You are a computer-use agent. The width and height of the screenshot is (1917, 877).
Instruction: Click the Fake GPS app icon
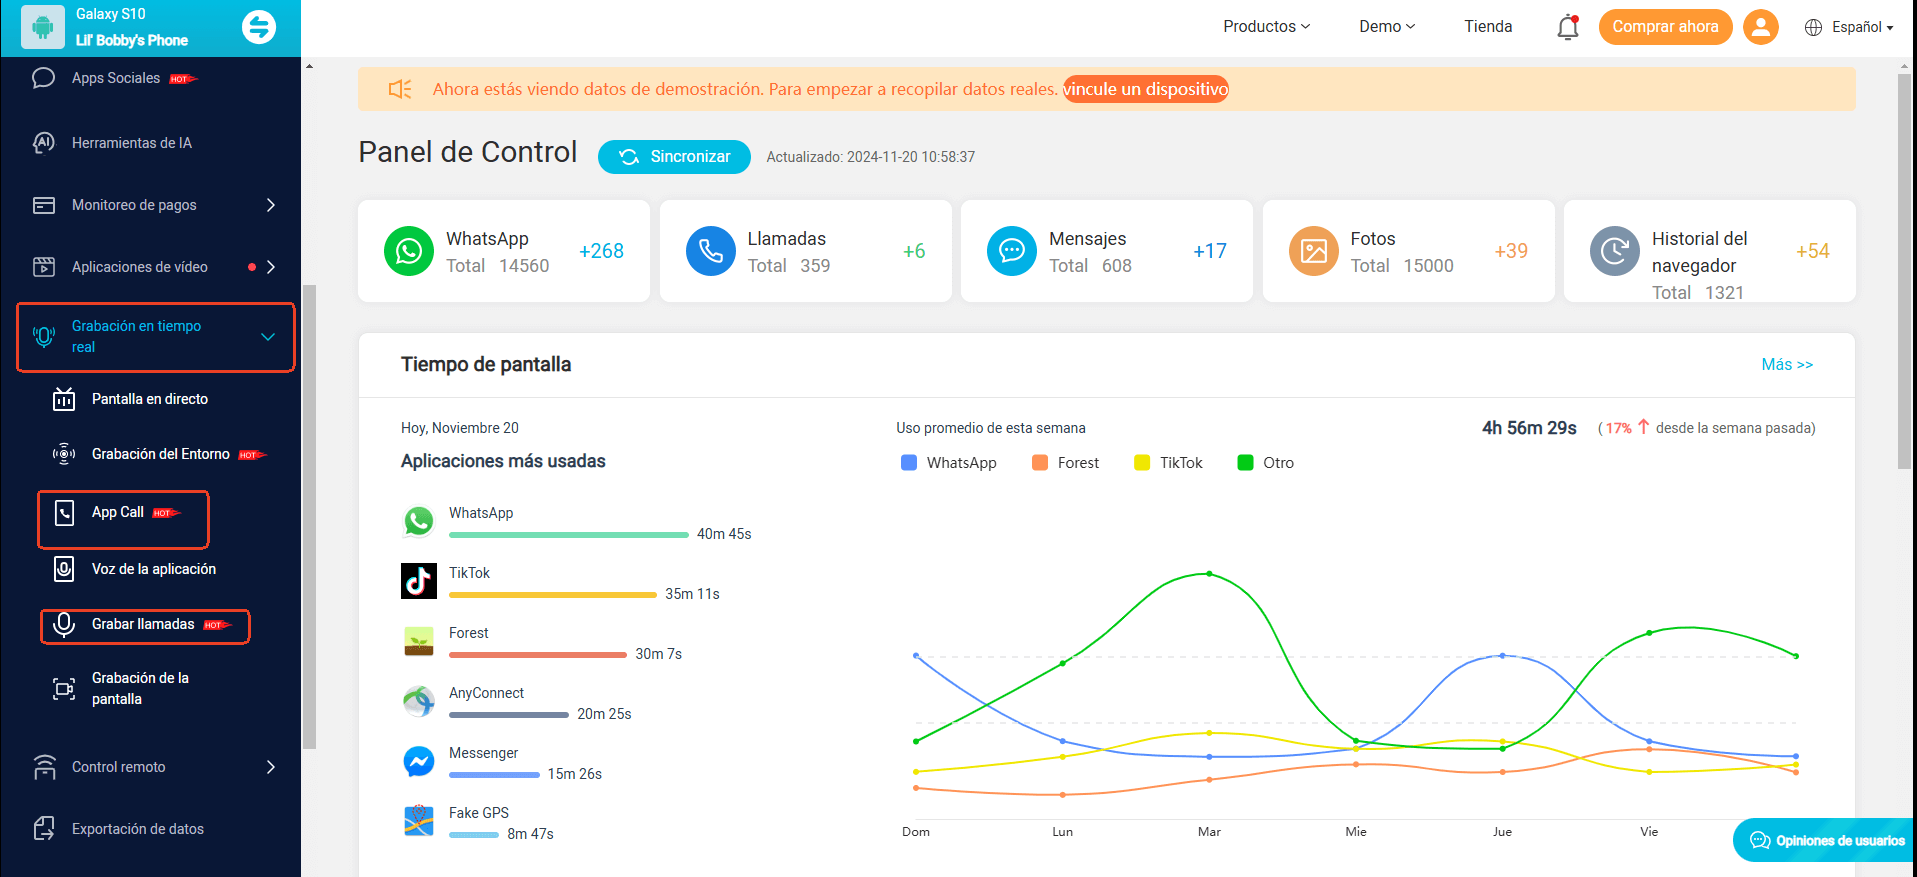point(419,821)
